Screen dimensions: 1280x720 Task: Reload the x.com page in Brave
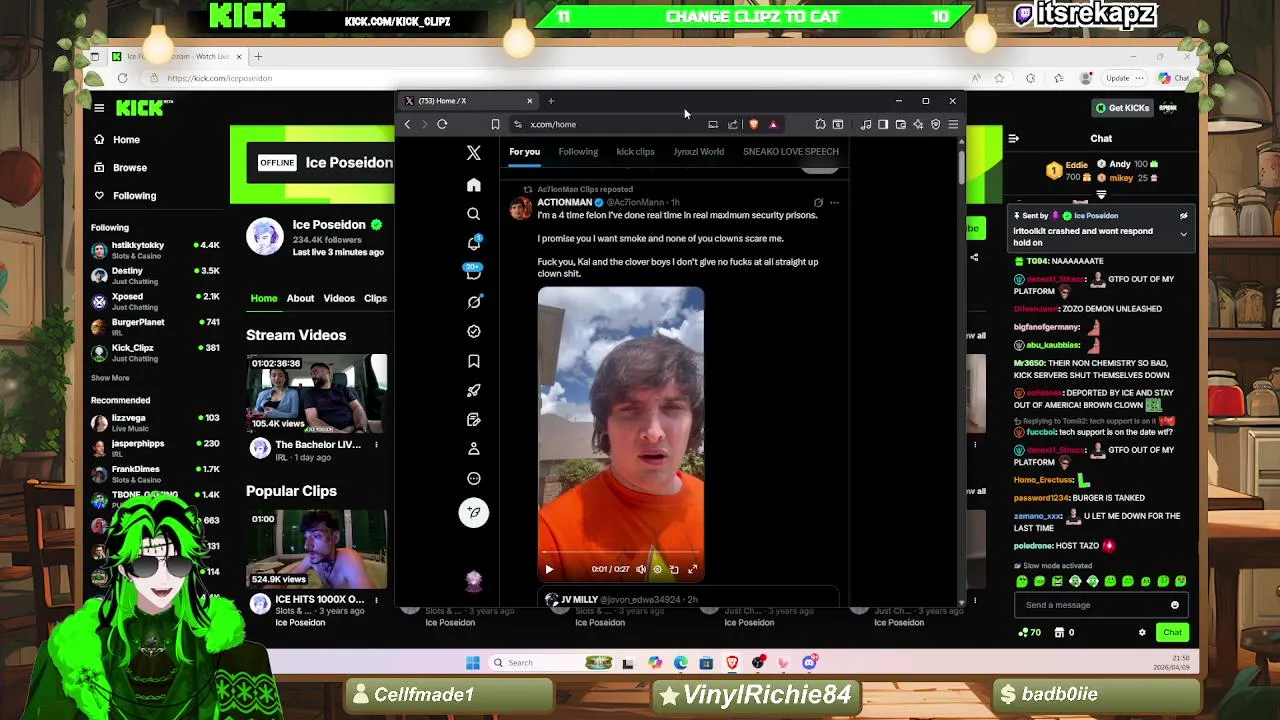(442, 124)
